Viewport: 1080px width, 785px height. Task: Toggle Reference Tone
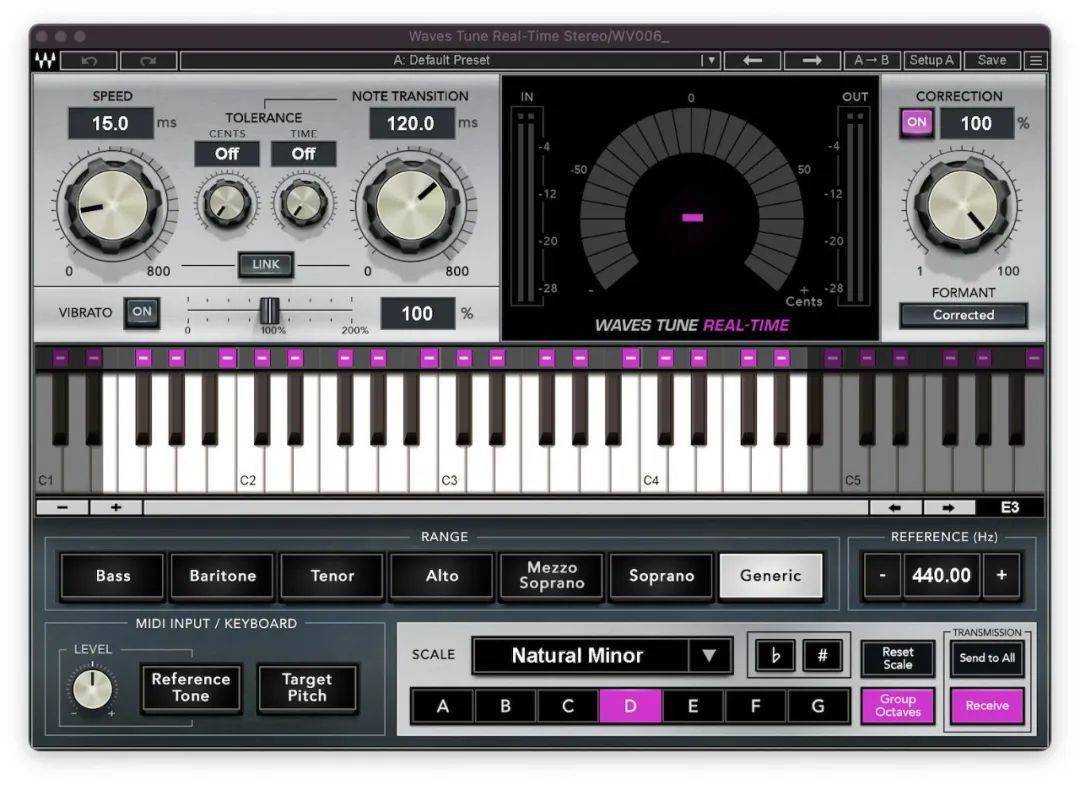tap(191, 687)
